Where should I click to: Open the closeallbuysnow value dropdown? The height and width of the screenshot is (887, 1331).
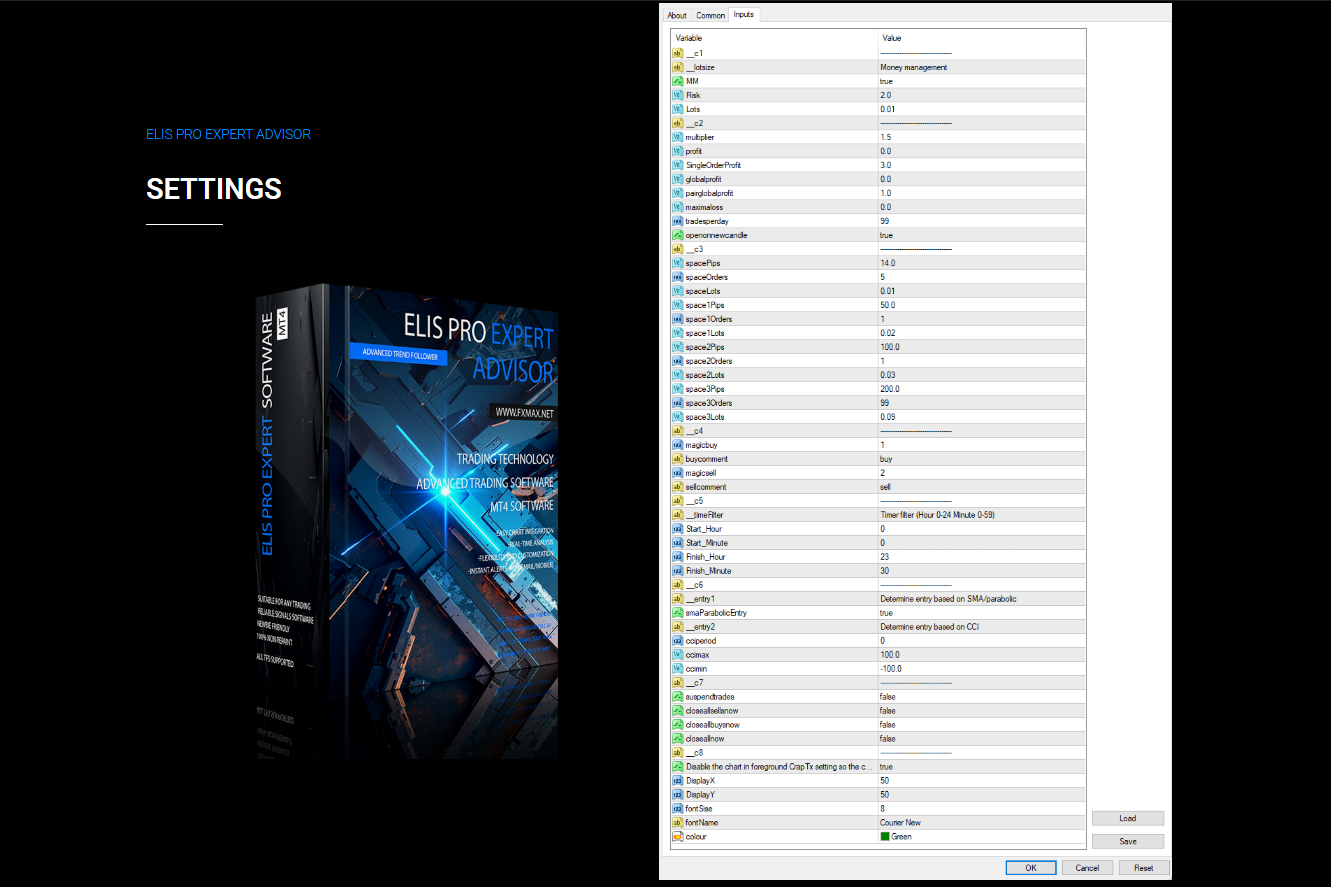point(980,725)
